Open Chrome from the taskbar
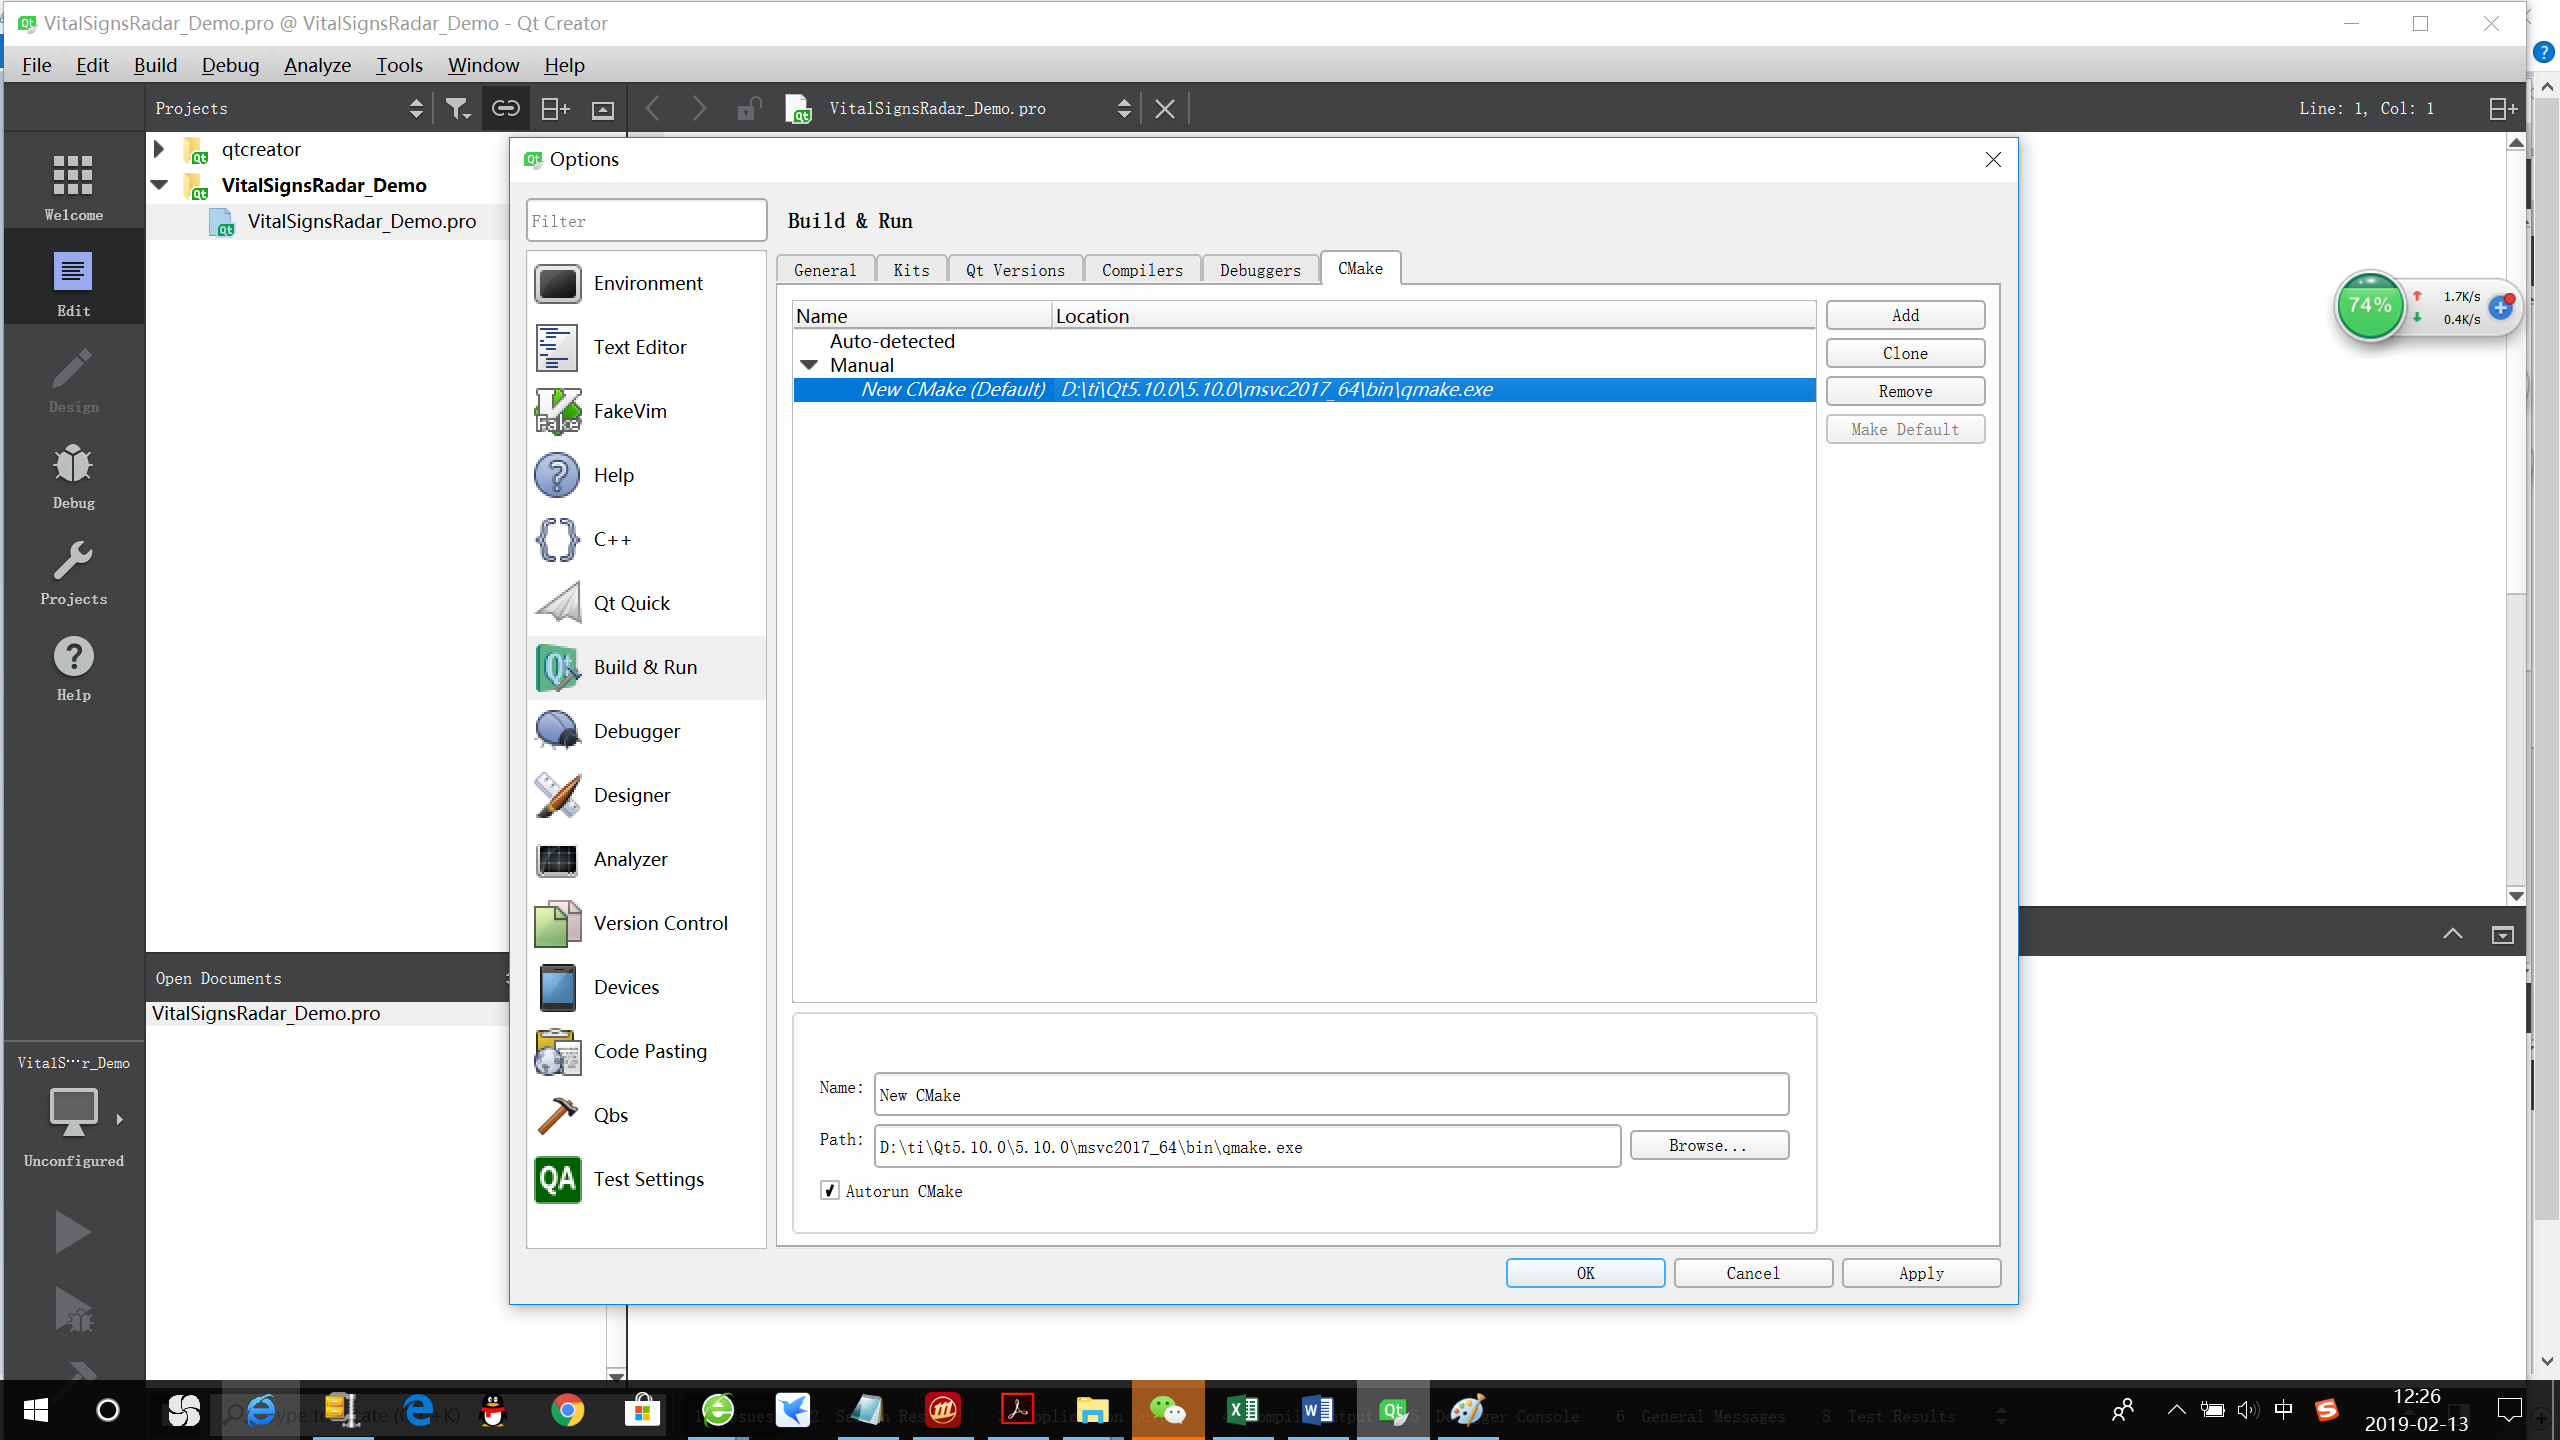 coord(567,1410)
